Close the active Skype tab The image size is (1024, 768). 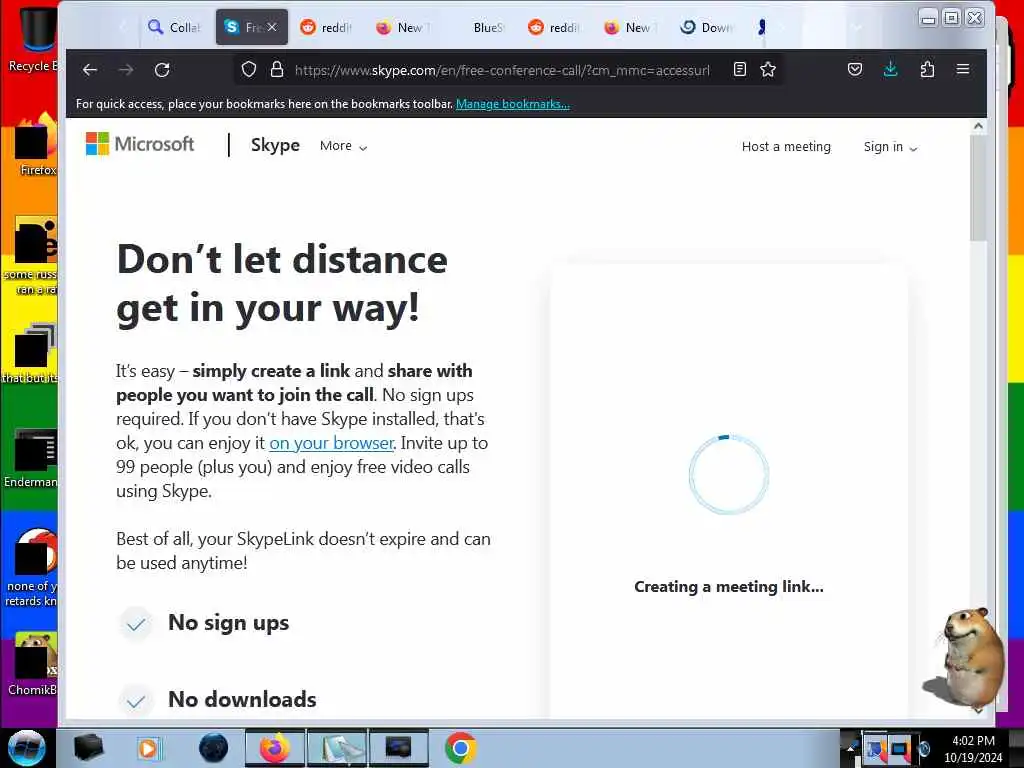coord(272,27)
